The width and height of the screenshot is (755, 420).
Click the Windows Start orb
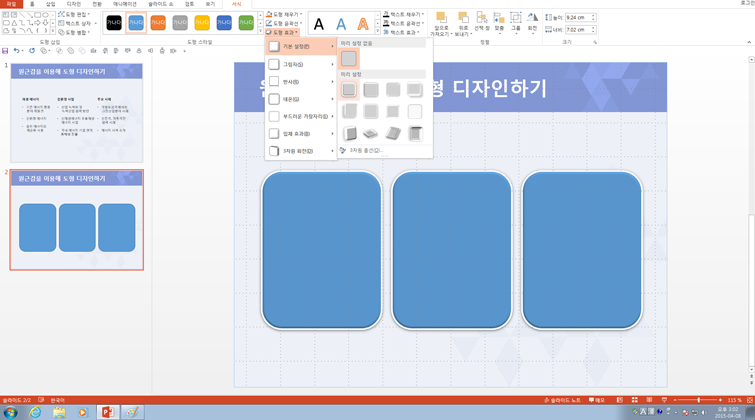pyautogui.click(x=10, y=412)
